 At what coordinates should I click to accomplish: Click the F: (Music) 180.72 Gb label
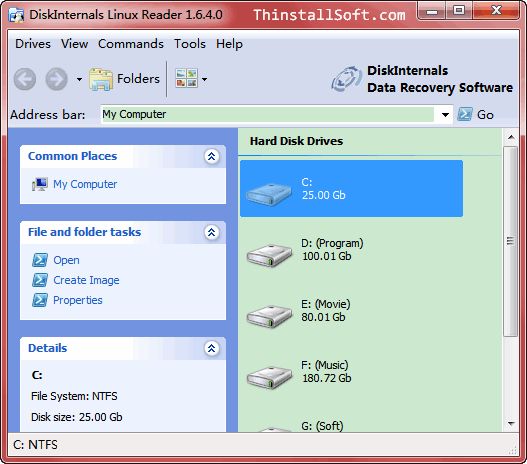click(326, 372)
